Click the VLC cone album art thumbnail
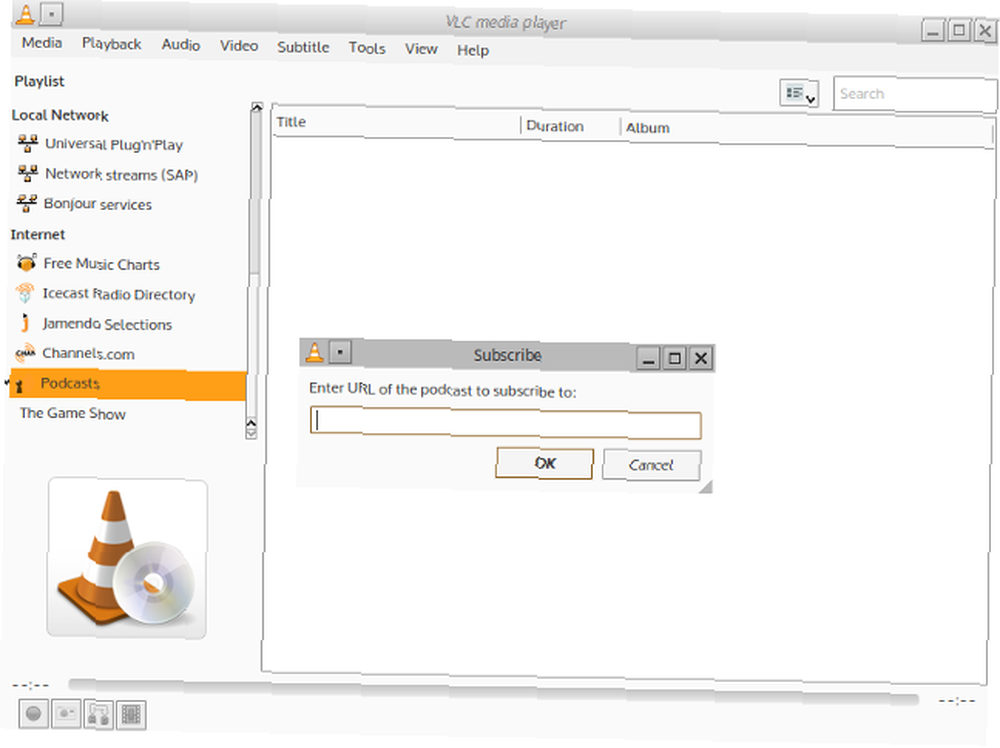The image size is (1000, 748). 127,558
